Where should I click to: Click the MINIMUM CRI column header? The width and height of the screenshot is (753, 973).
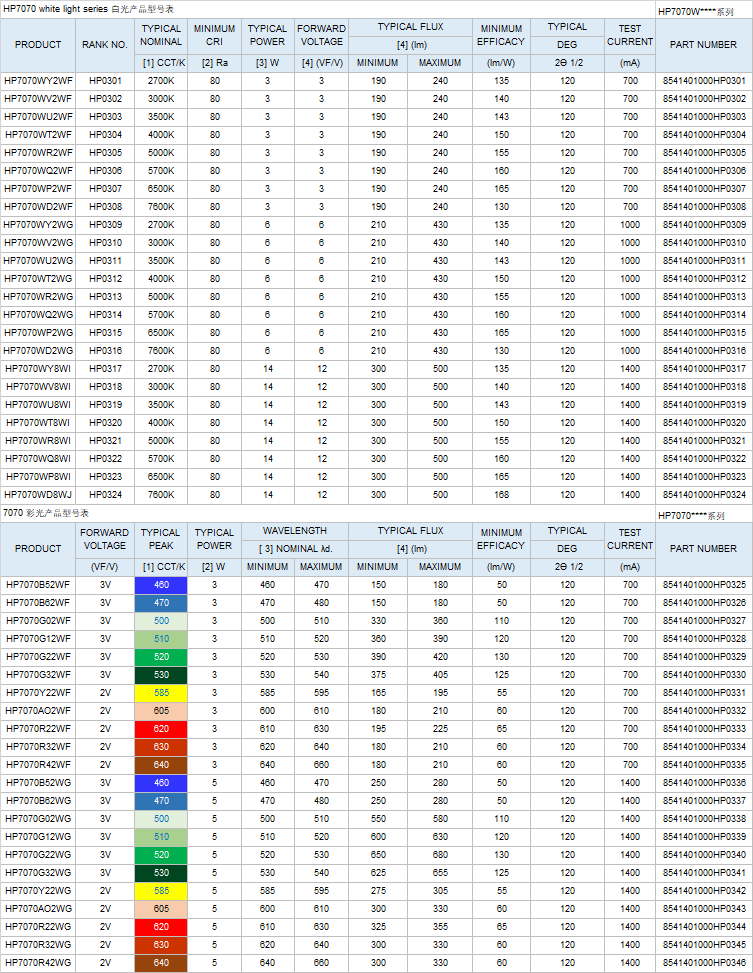tap(214, 36)
